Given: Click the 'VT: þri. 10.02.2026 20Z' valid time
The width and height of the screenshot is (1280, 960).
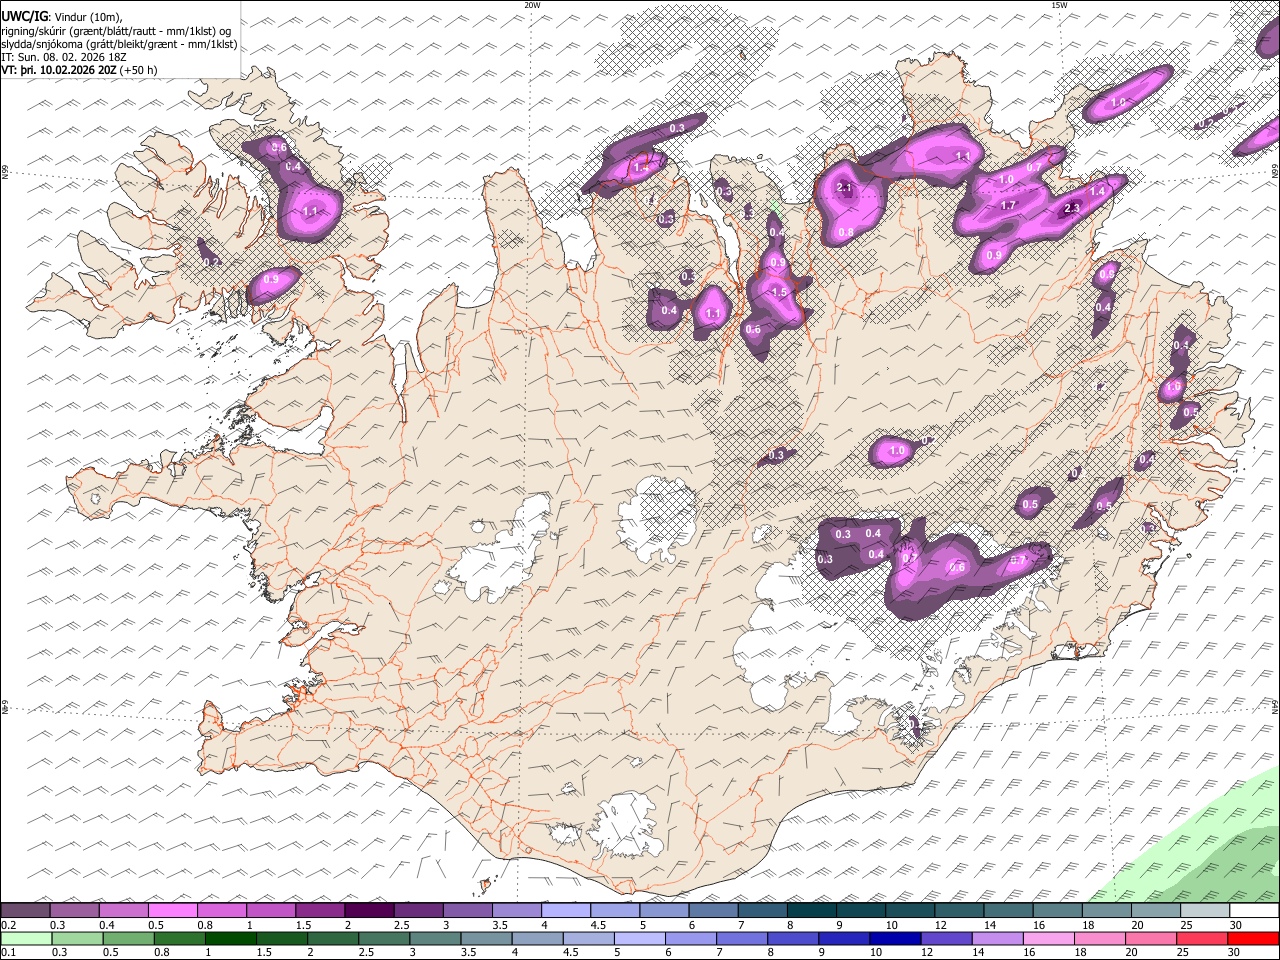Looking at the screenshot, I should click(59, 70).
